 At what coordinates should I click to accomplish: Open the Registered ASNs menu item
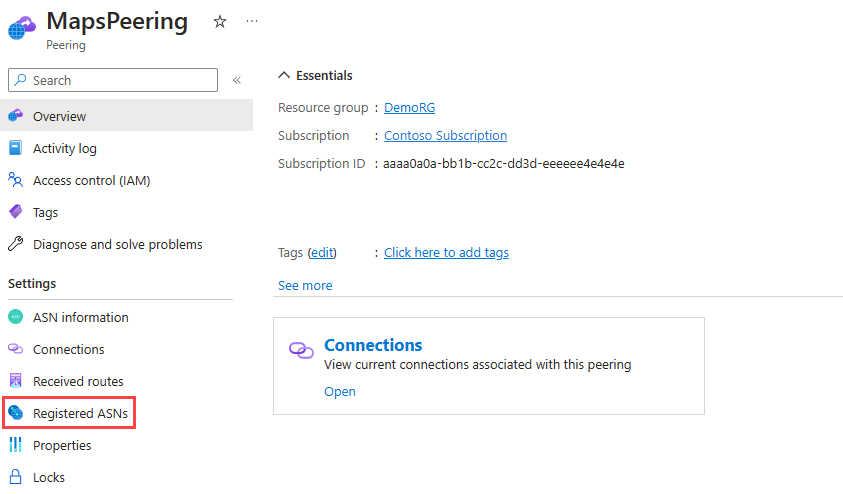pyautogui.click(x=69, y=413)
